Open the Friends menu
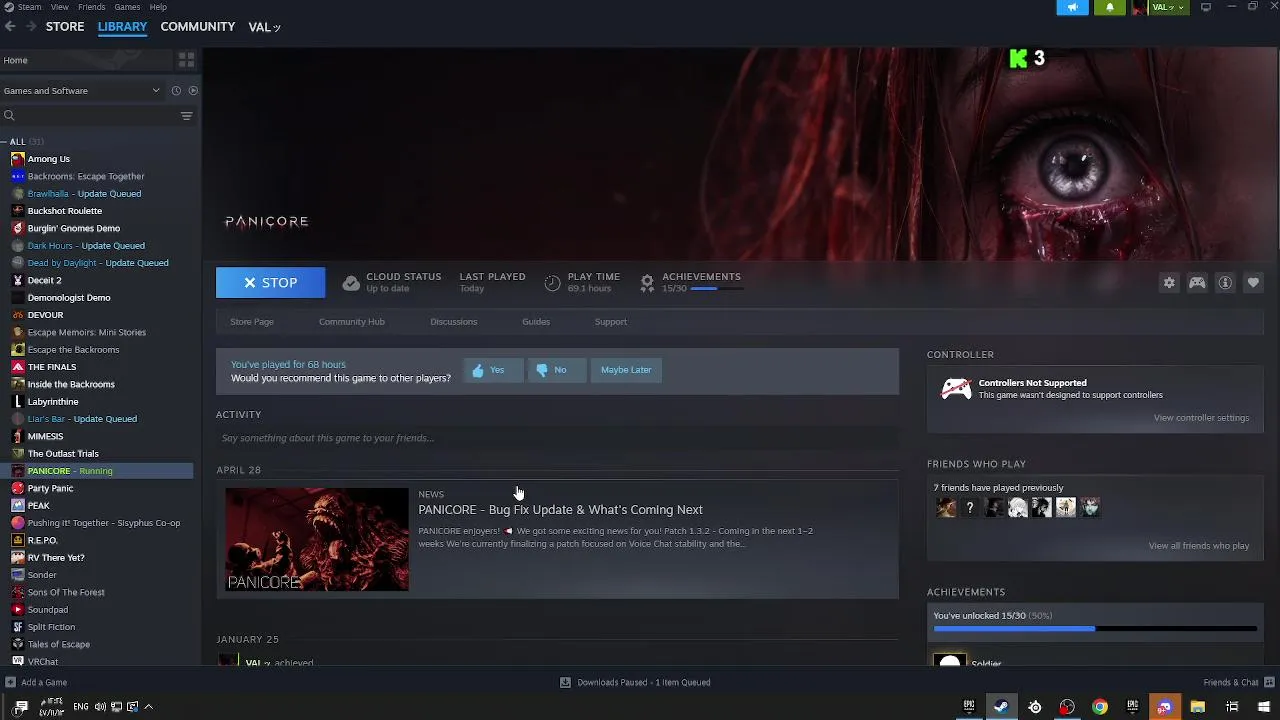Screen dimensions: 1280x720 point(91,7)
